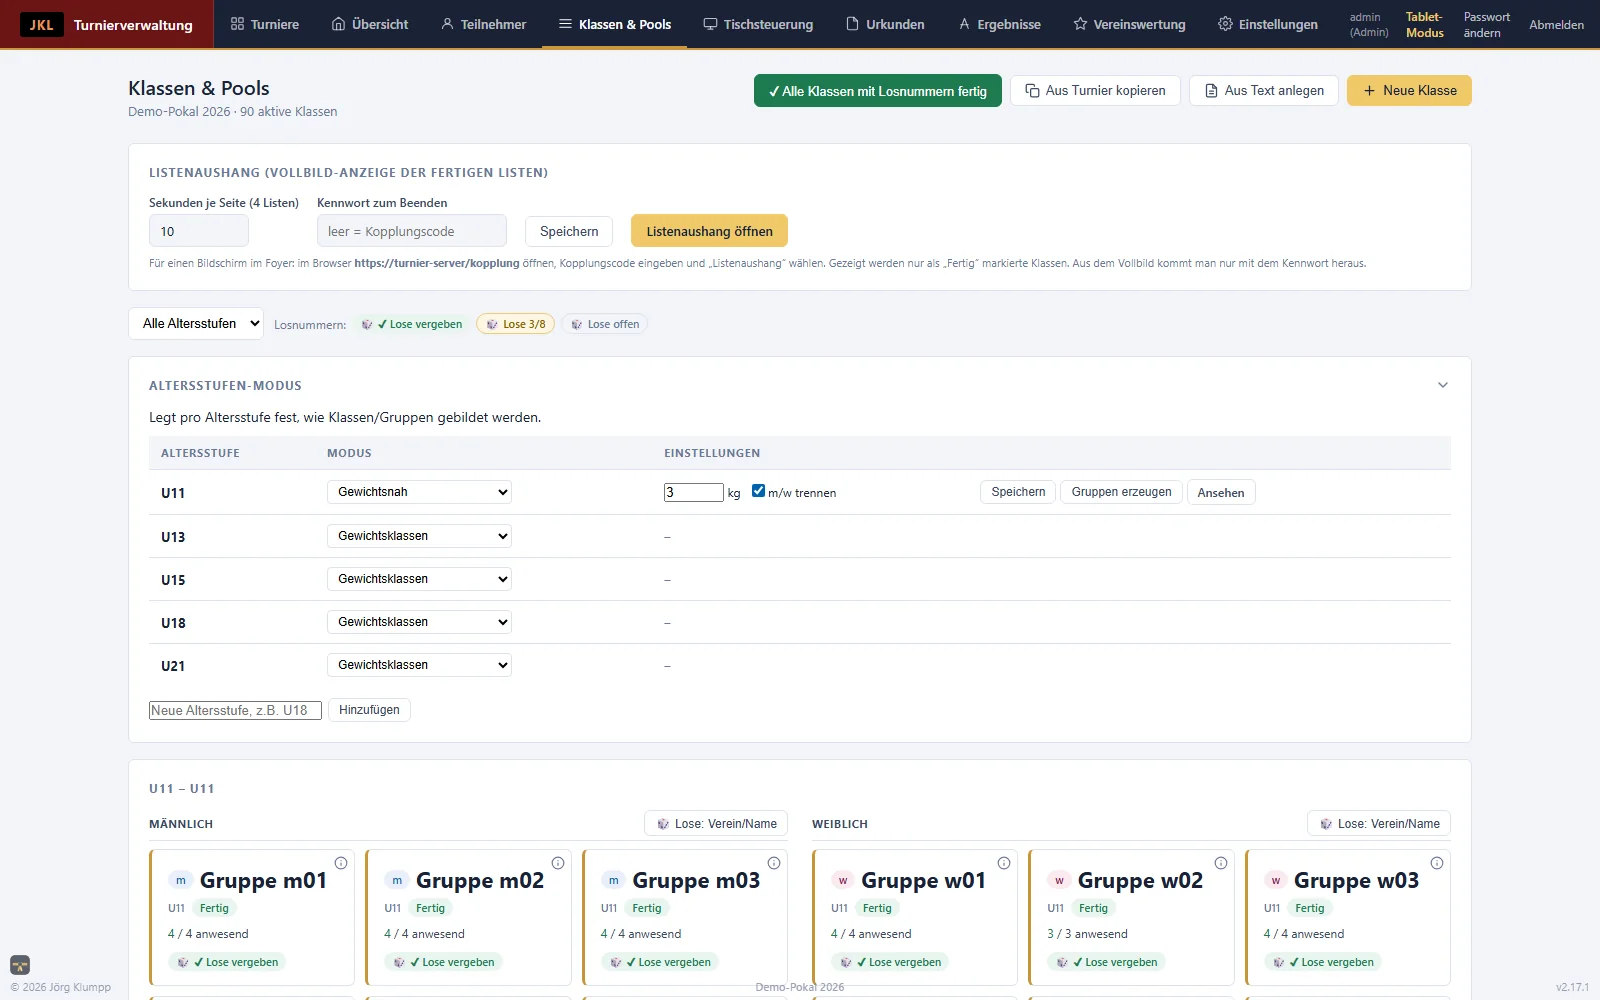
Task: Open the U18 Modus dropdown
Action: point(419,622)
